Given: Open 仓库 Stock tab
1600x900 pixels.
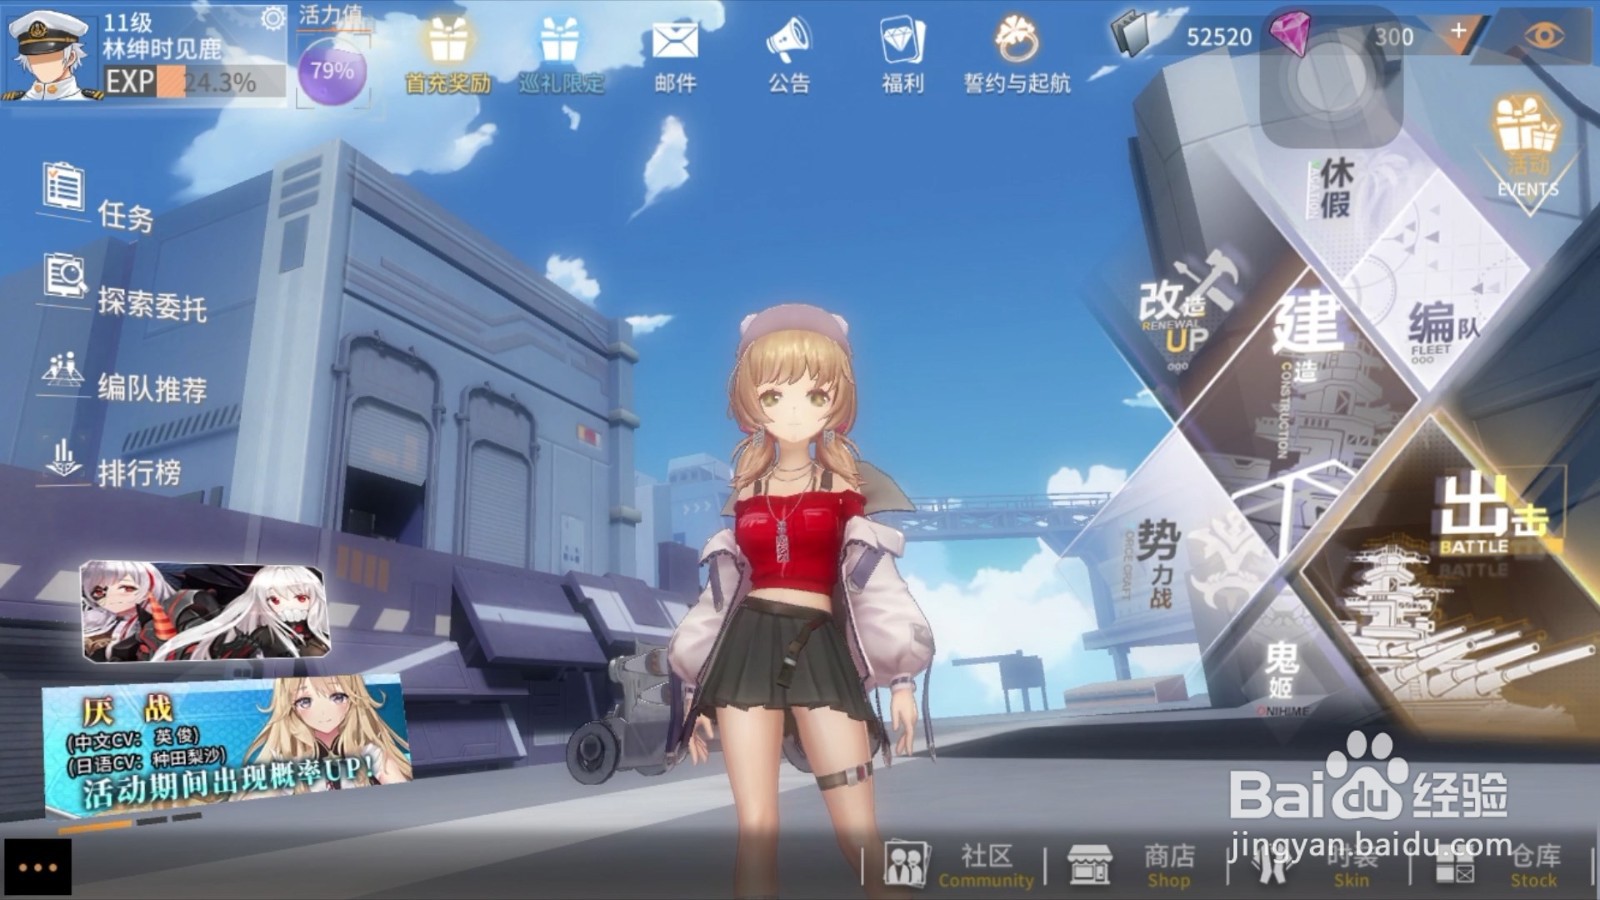Looking at the screenshot, I should 1497,865.
